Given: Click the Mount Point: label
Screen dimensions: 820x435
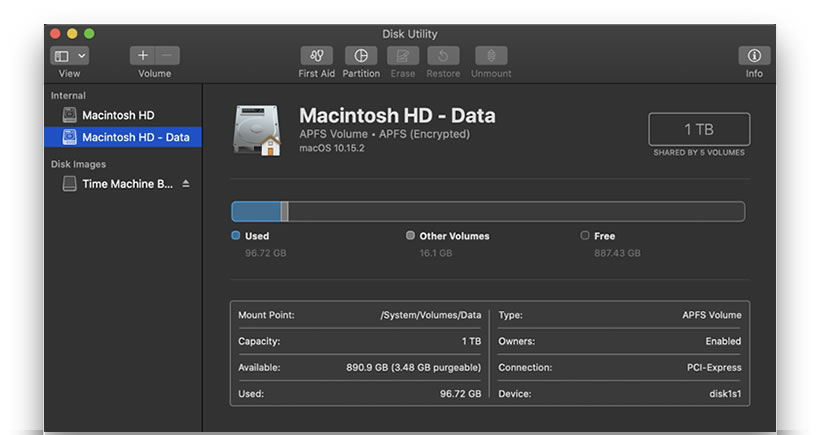Looking at the screenshot, I should 266,315.
